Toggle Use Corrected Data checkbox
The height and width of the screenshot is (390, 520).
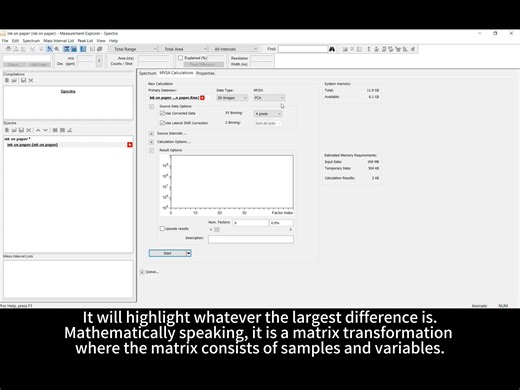tap(162, 113)
